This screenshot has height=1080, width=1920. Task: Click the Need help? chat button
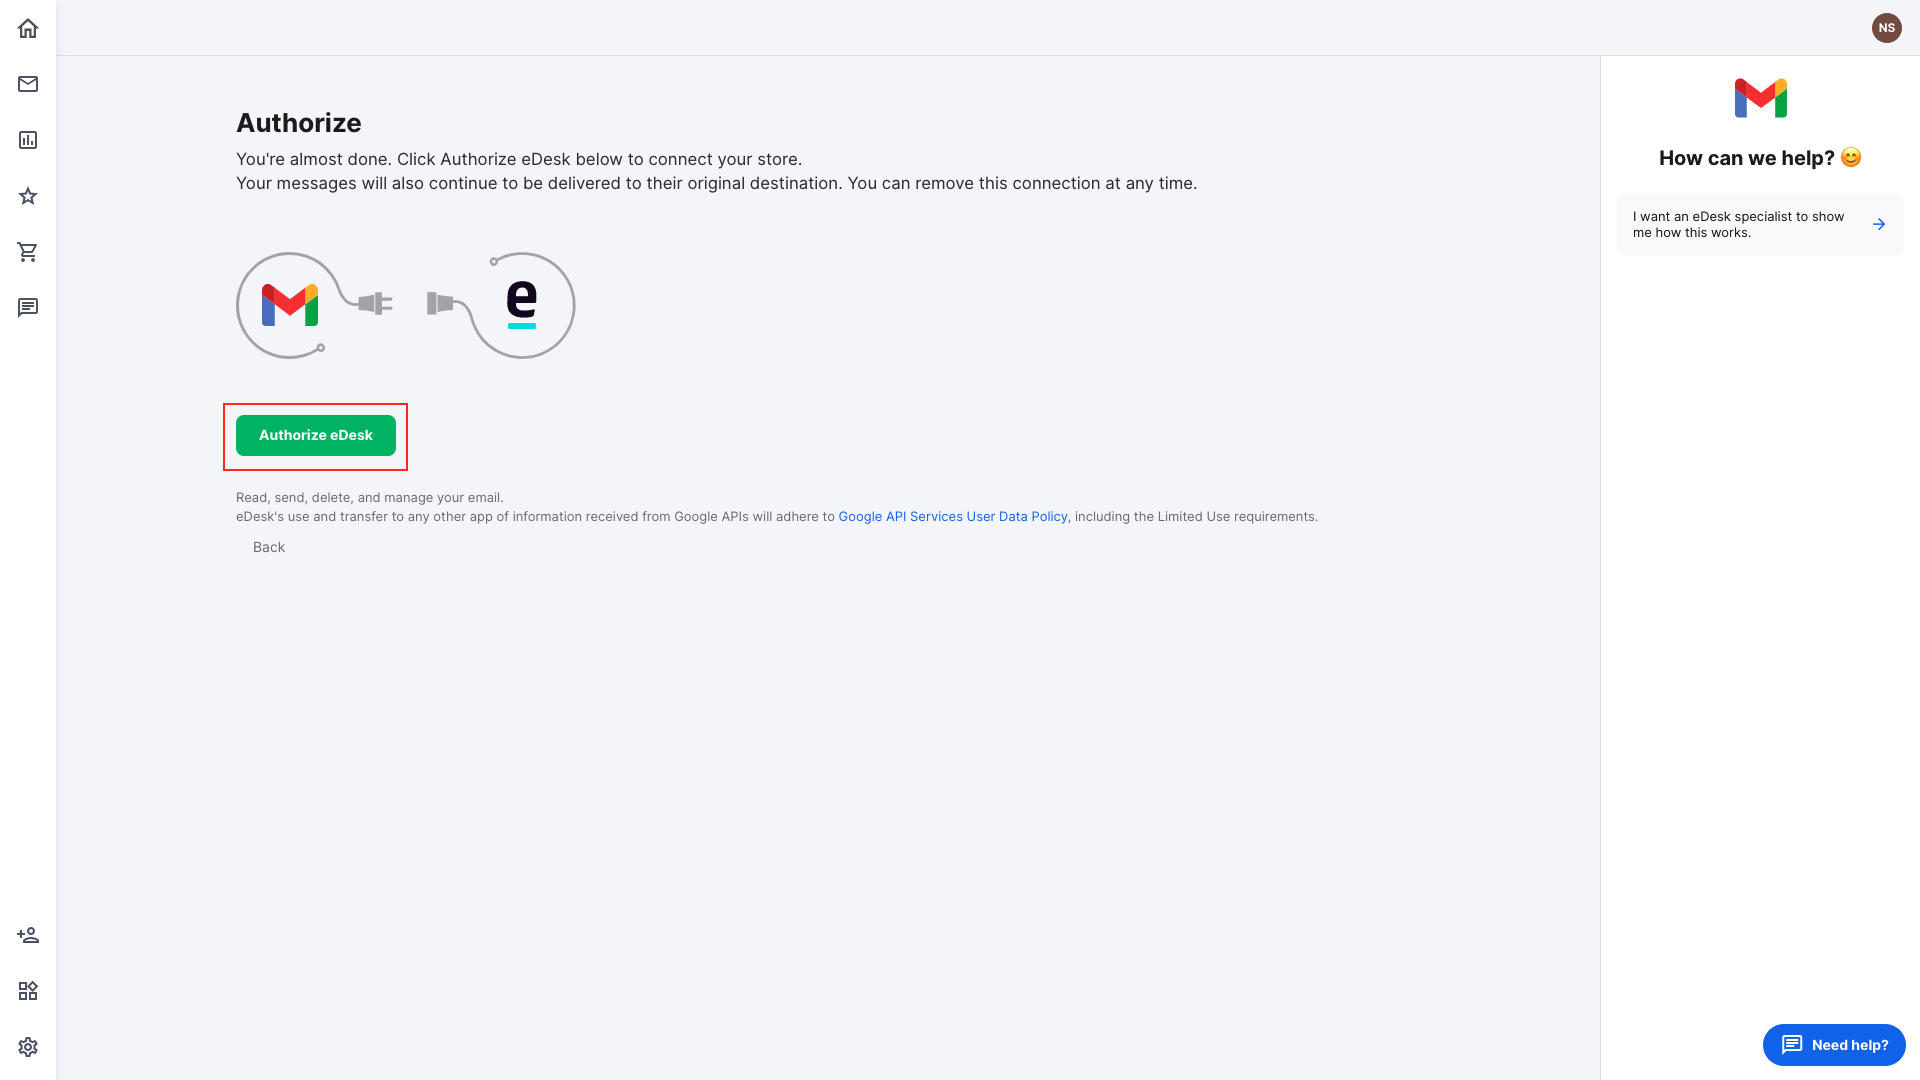(1834, 1045)
